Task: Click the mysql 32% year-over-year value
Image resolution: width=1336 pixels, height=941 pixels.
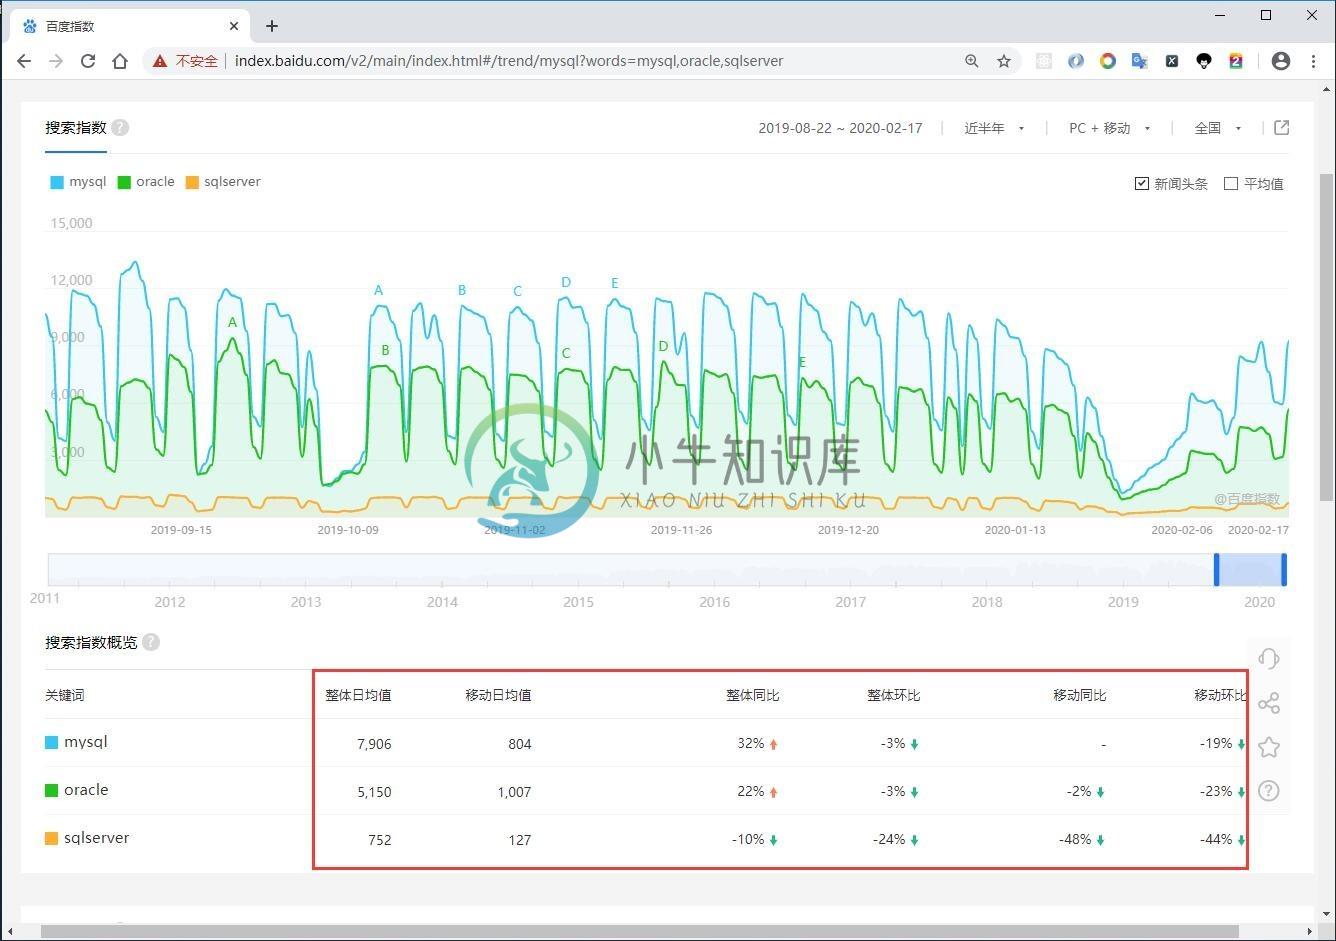Action: 751,743
